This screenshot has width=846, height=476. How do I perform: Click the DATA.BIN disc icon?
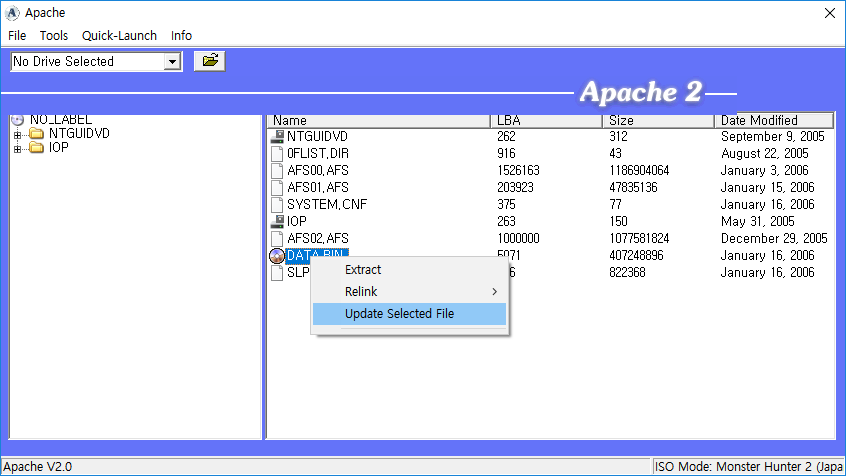(277, 256)
